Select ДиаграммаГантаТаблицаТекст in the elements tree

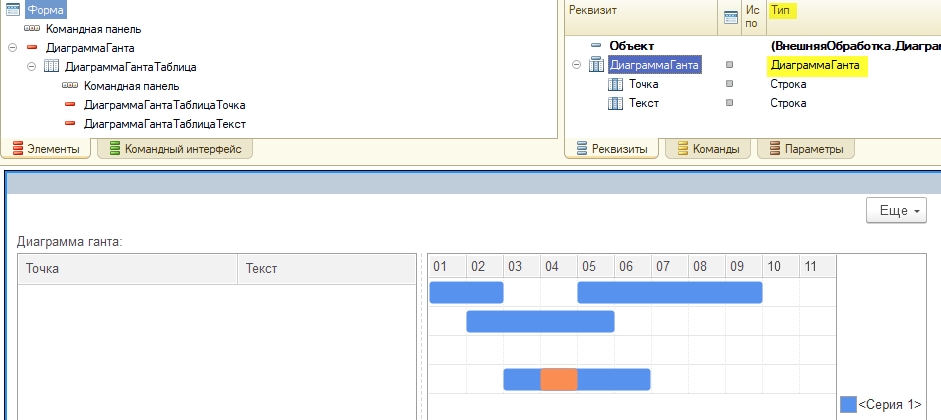point(164,124)
